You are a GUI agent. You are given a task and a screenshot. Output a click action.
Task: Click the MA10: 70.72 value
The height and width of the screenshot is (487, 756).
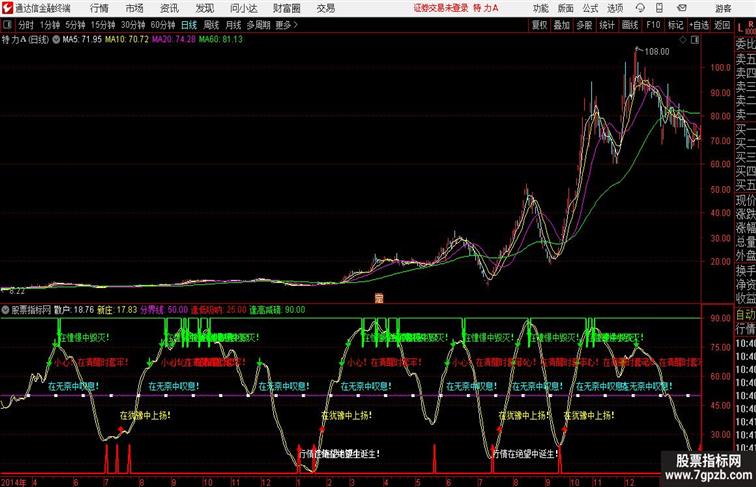tap(127, 40)
